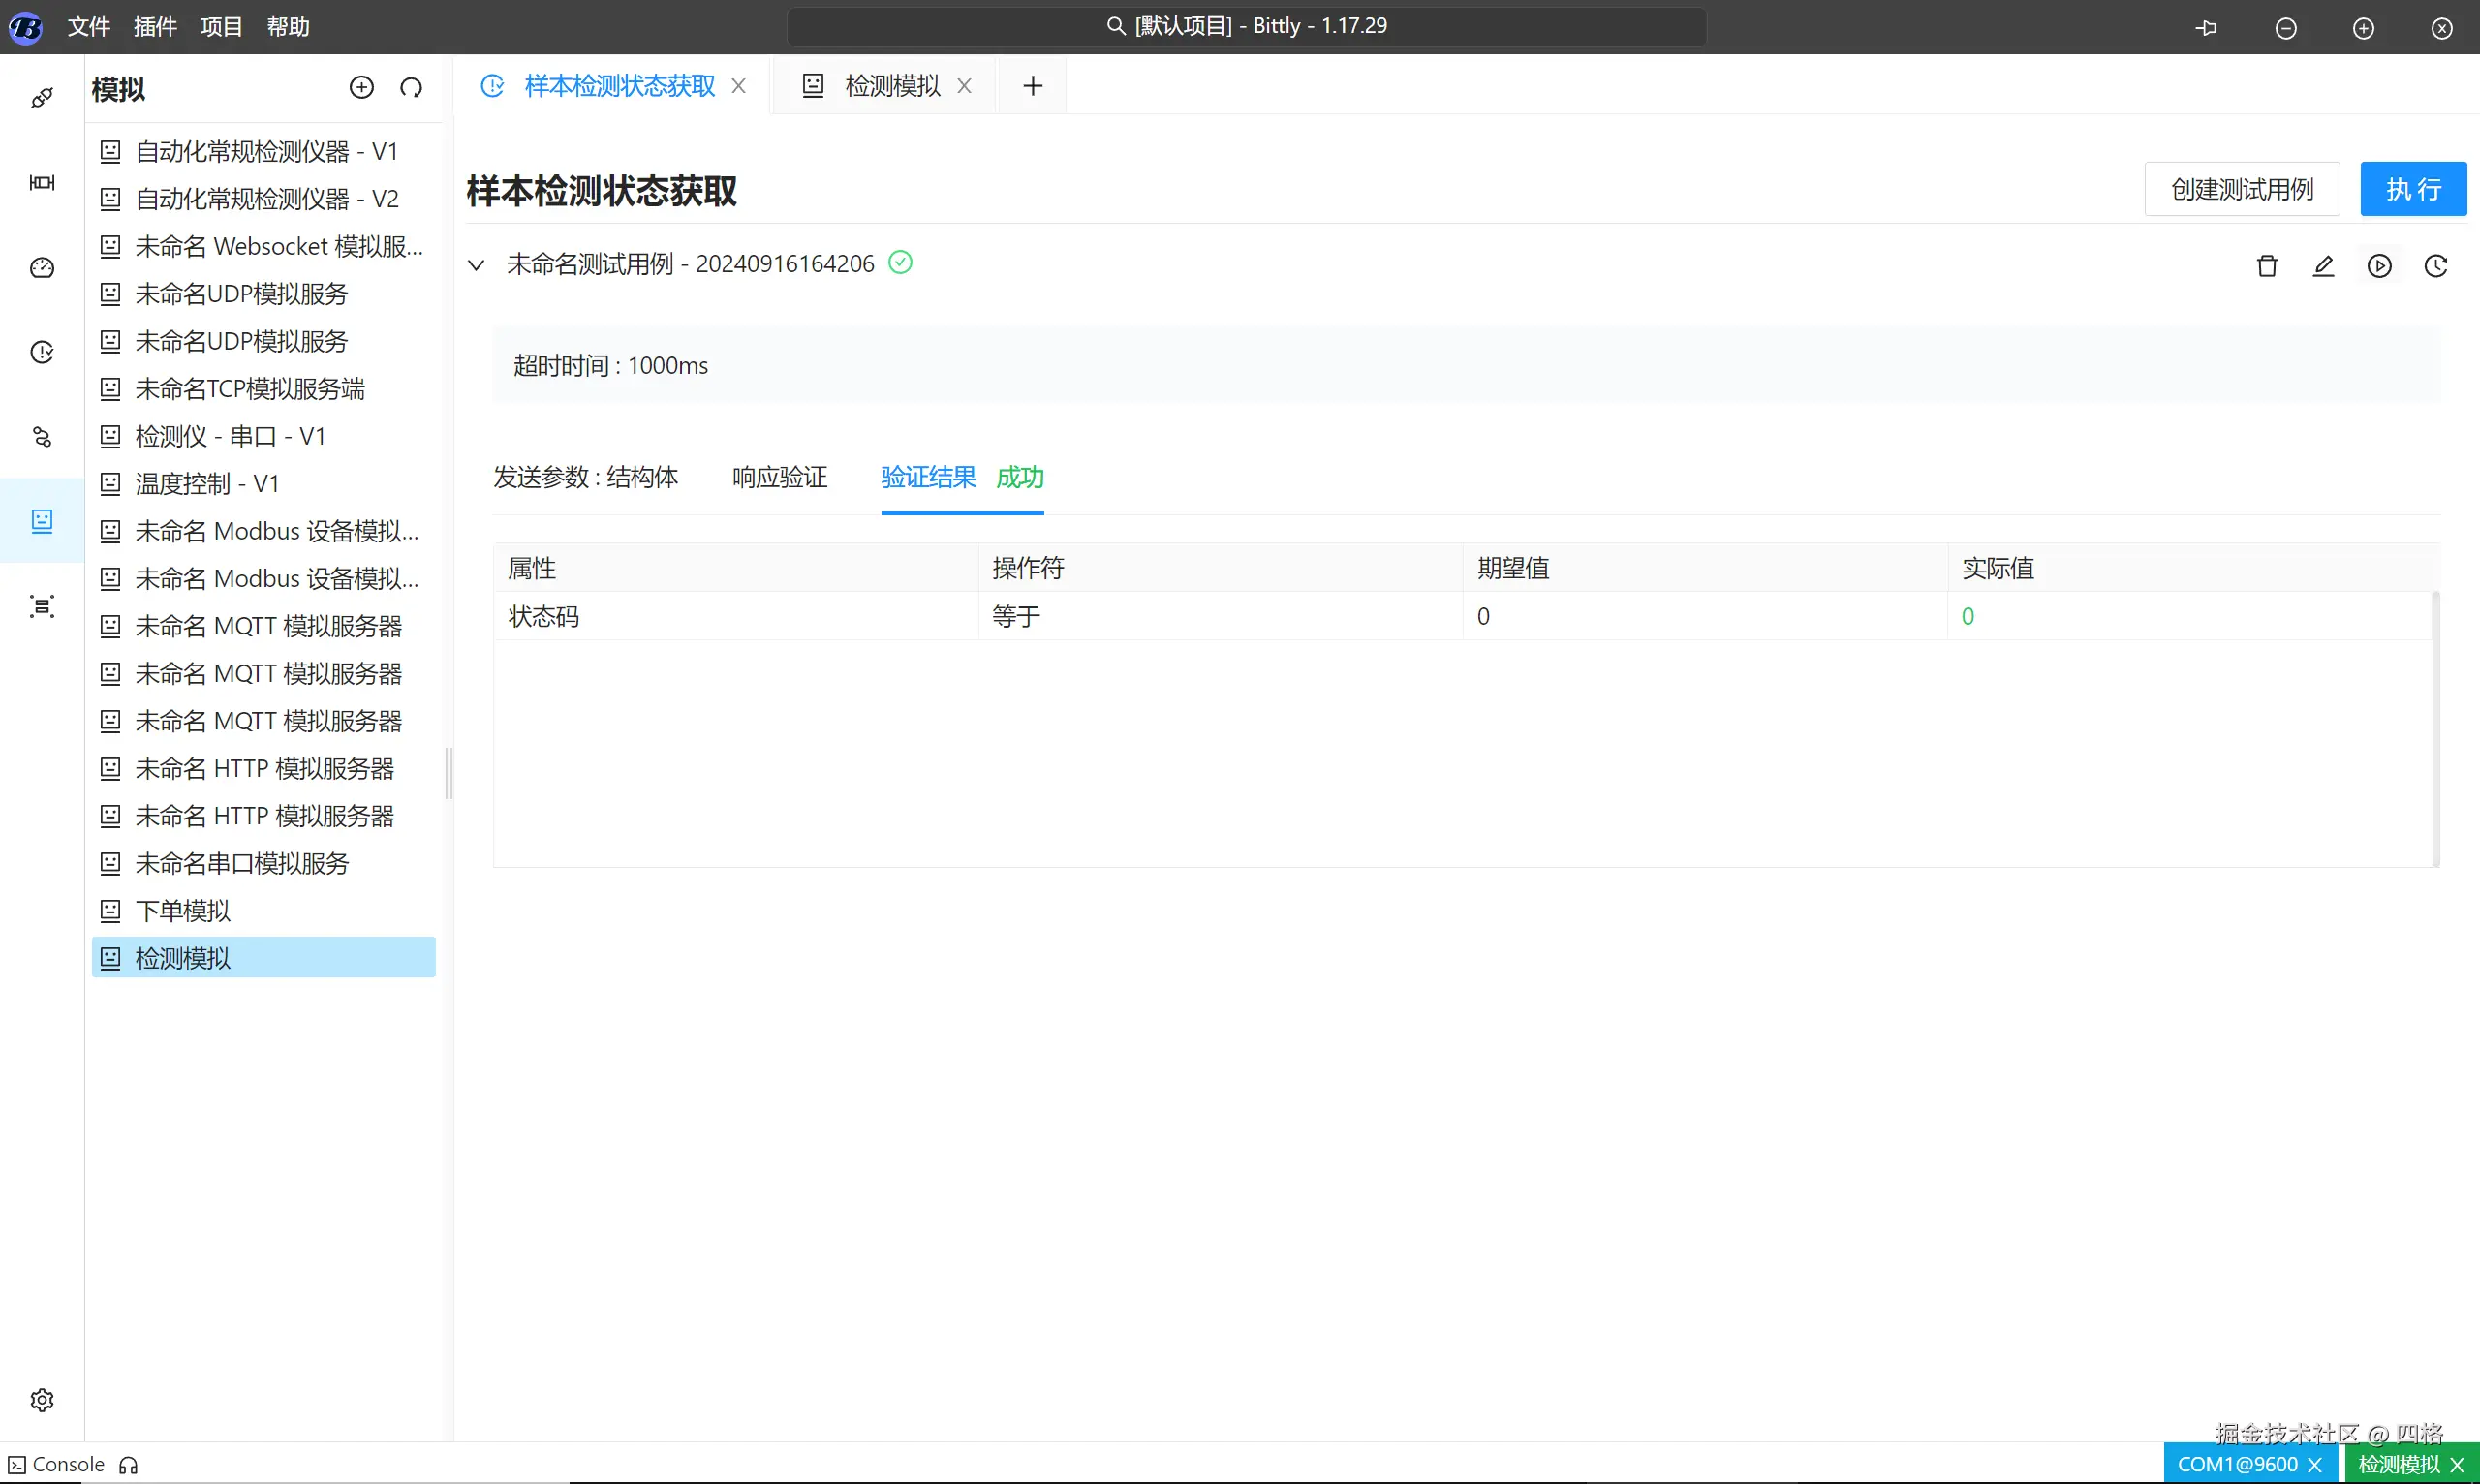Viewport: 2480px width, 1484px height.
Task: Click the headset icon beside Console
Action: click(x=128, y=1465)
